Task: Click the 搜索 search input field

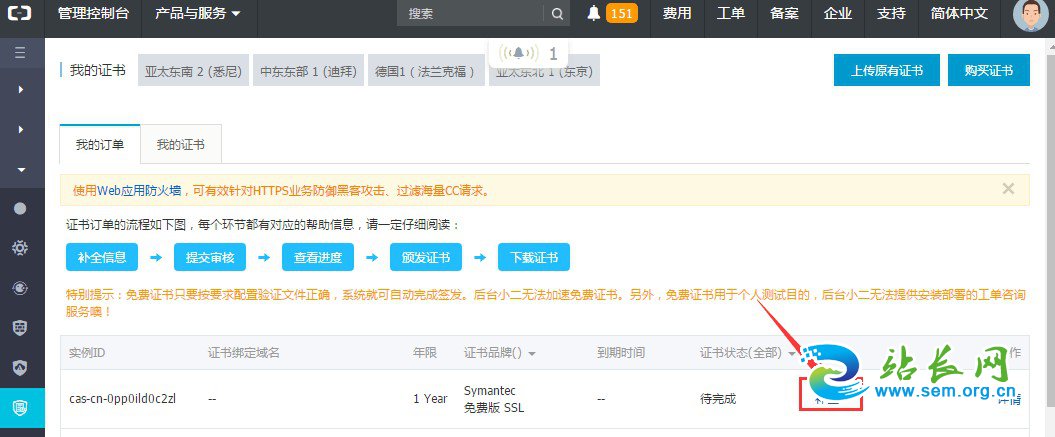Action: pyautogui.click(x=470, y=13)
